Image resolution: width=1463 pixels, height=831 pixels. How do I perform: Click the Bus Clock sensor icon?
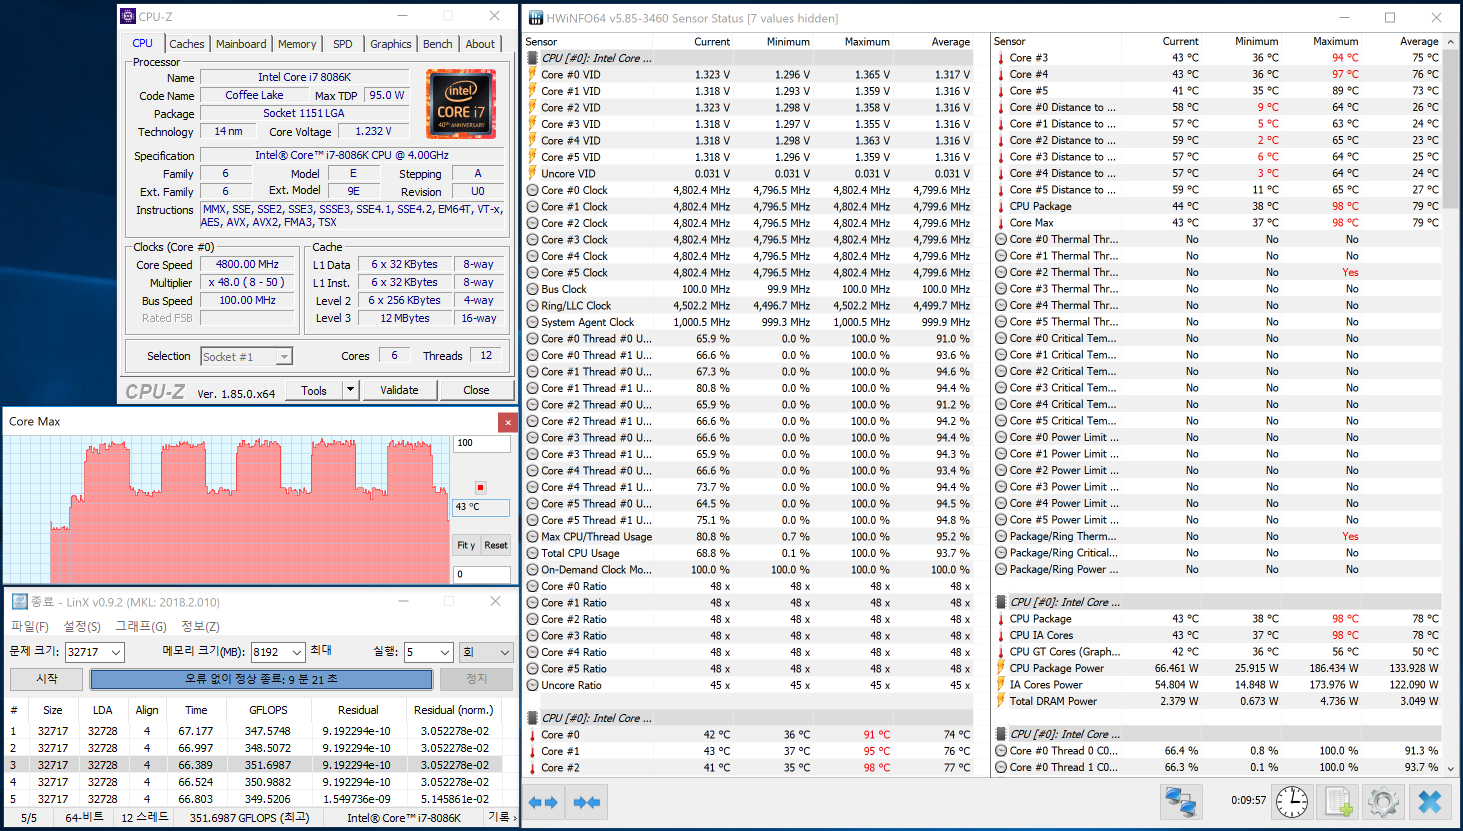point(532,289)
